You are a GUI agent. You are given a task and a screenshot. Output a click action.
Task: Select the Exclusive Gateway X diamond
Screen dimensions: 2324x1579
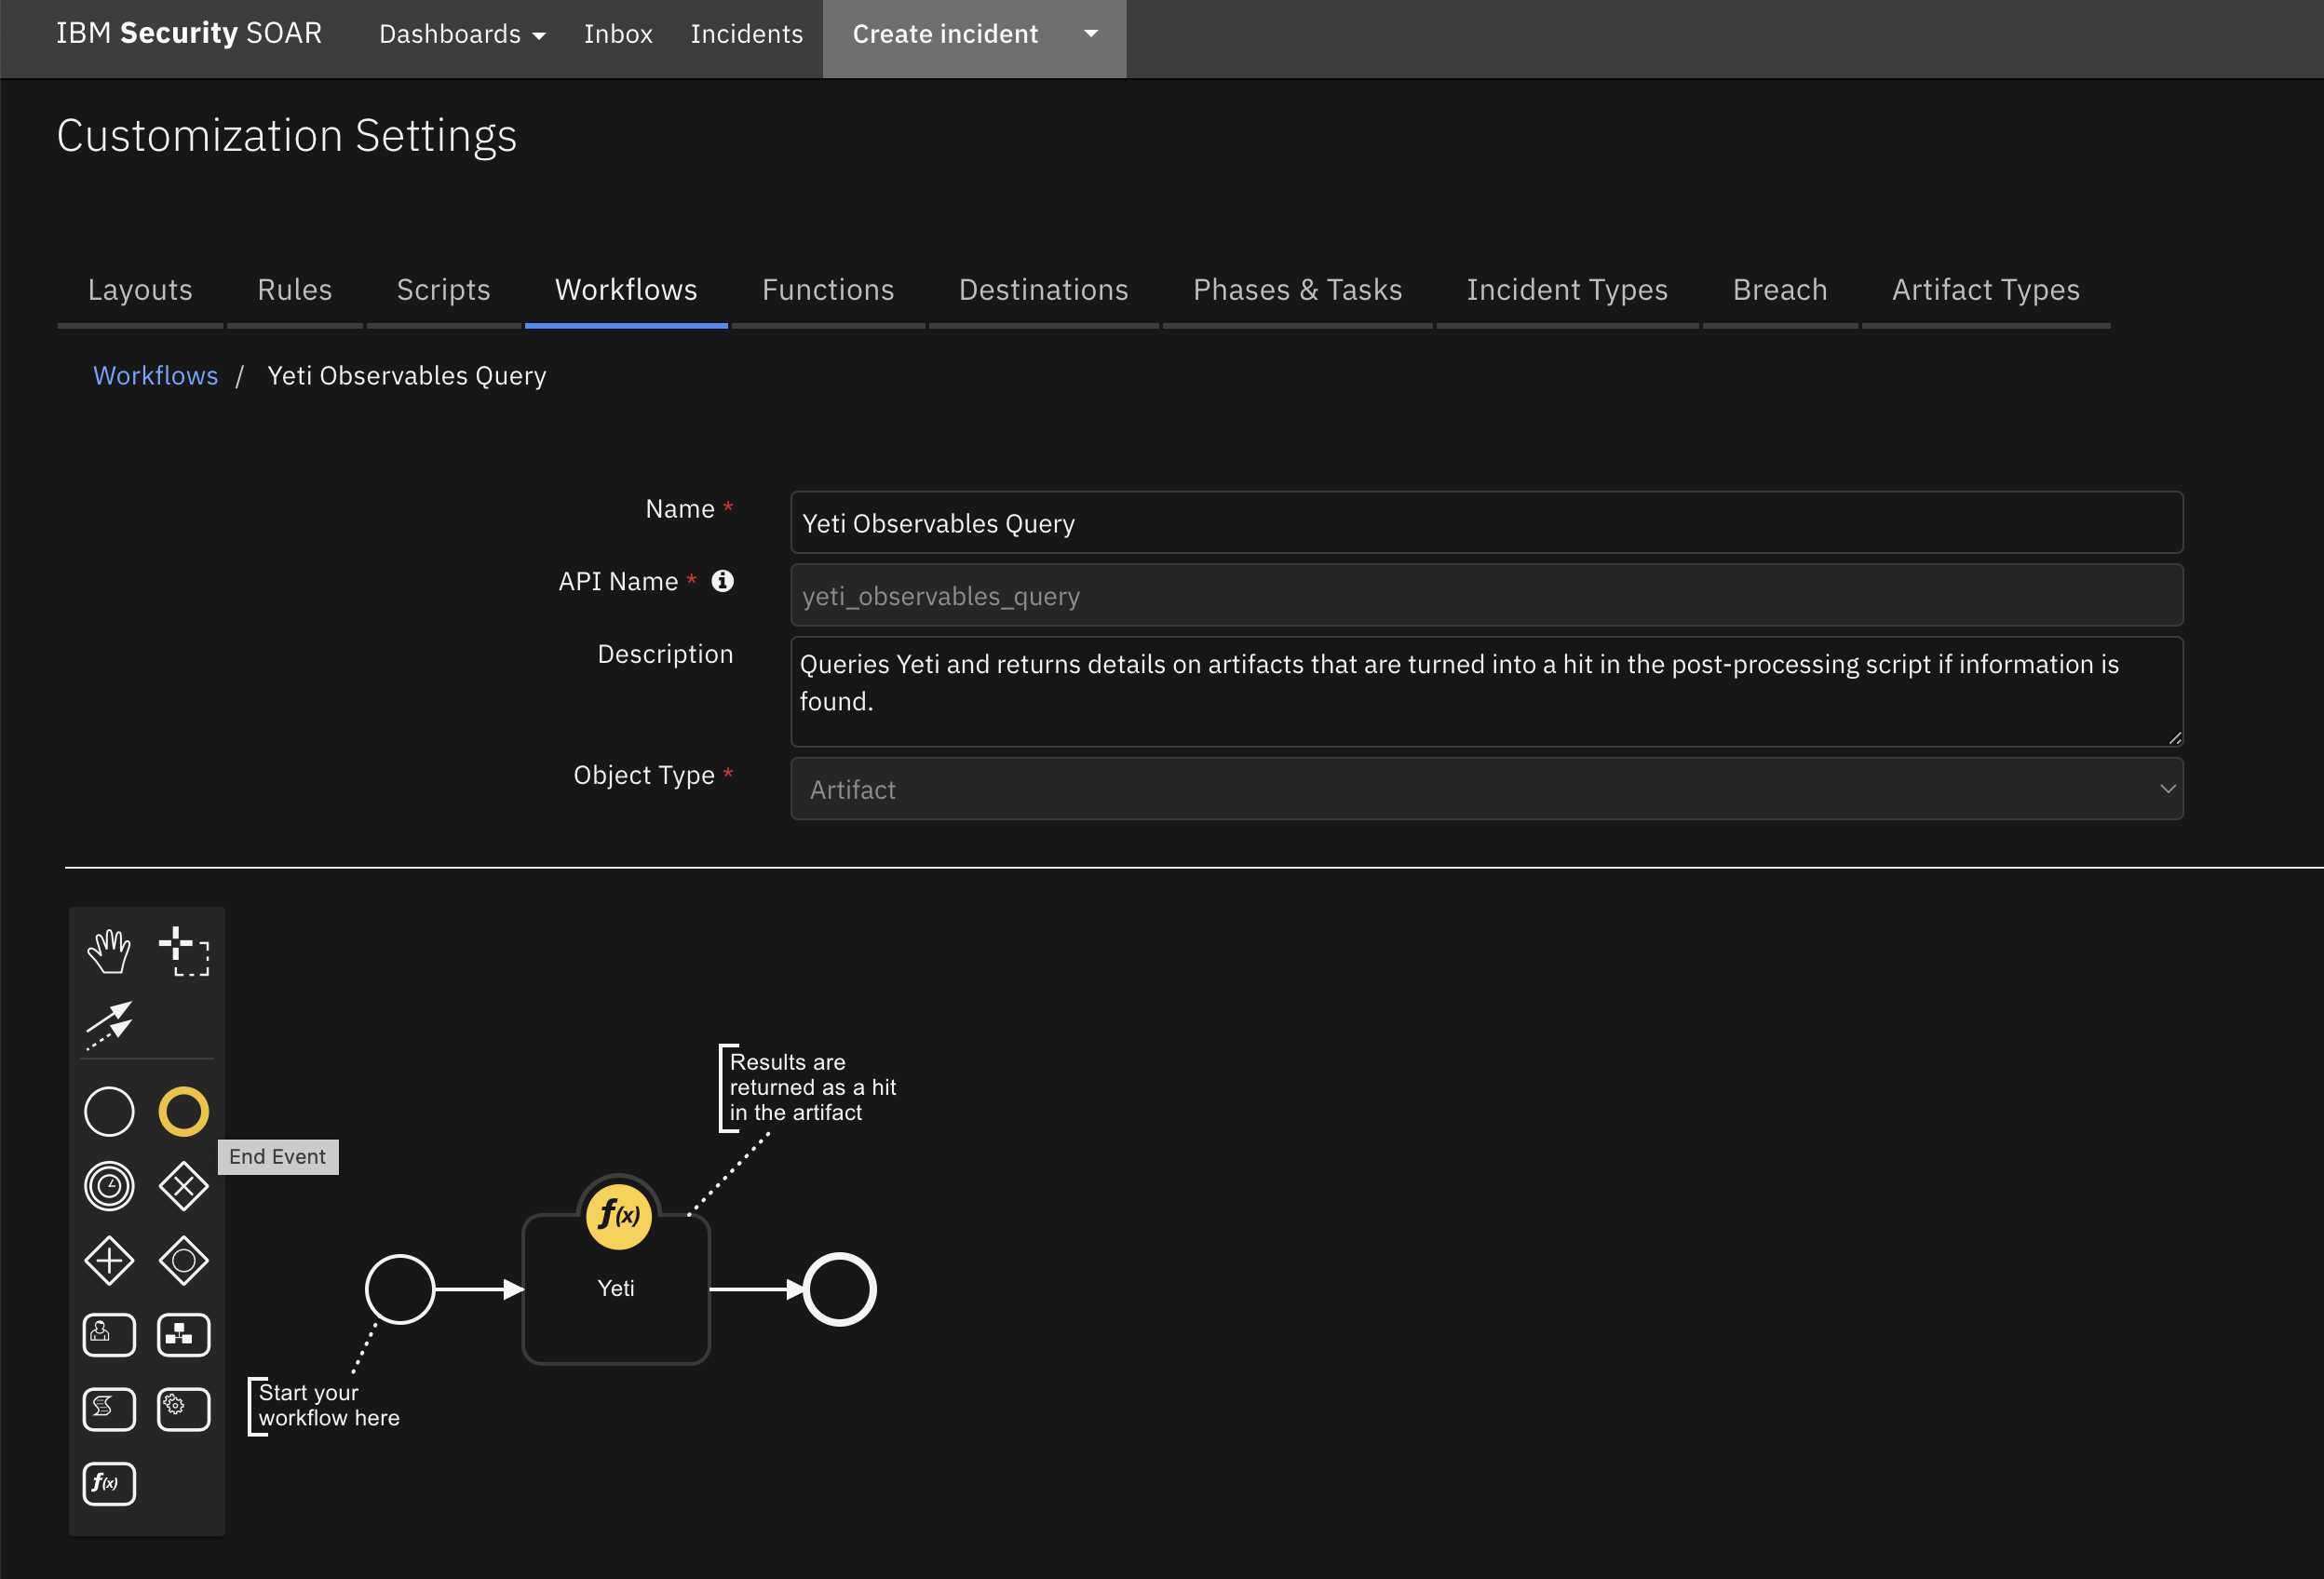[184, 1186]
